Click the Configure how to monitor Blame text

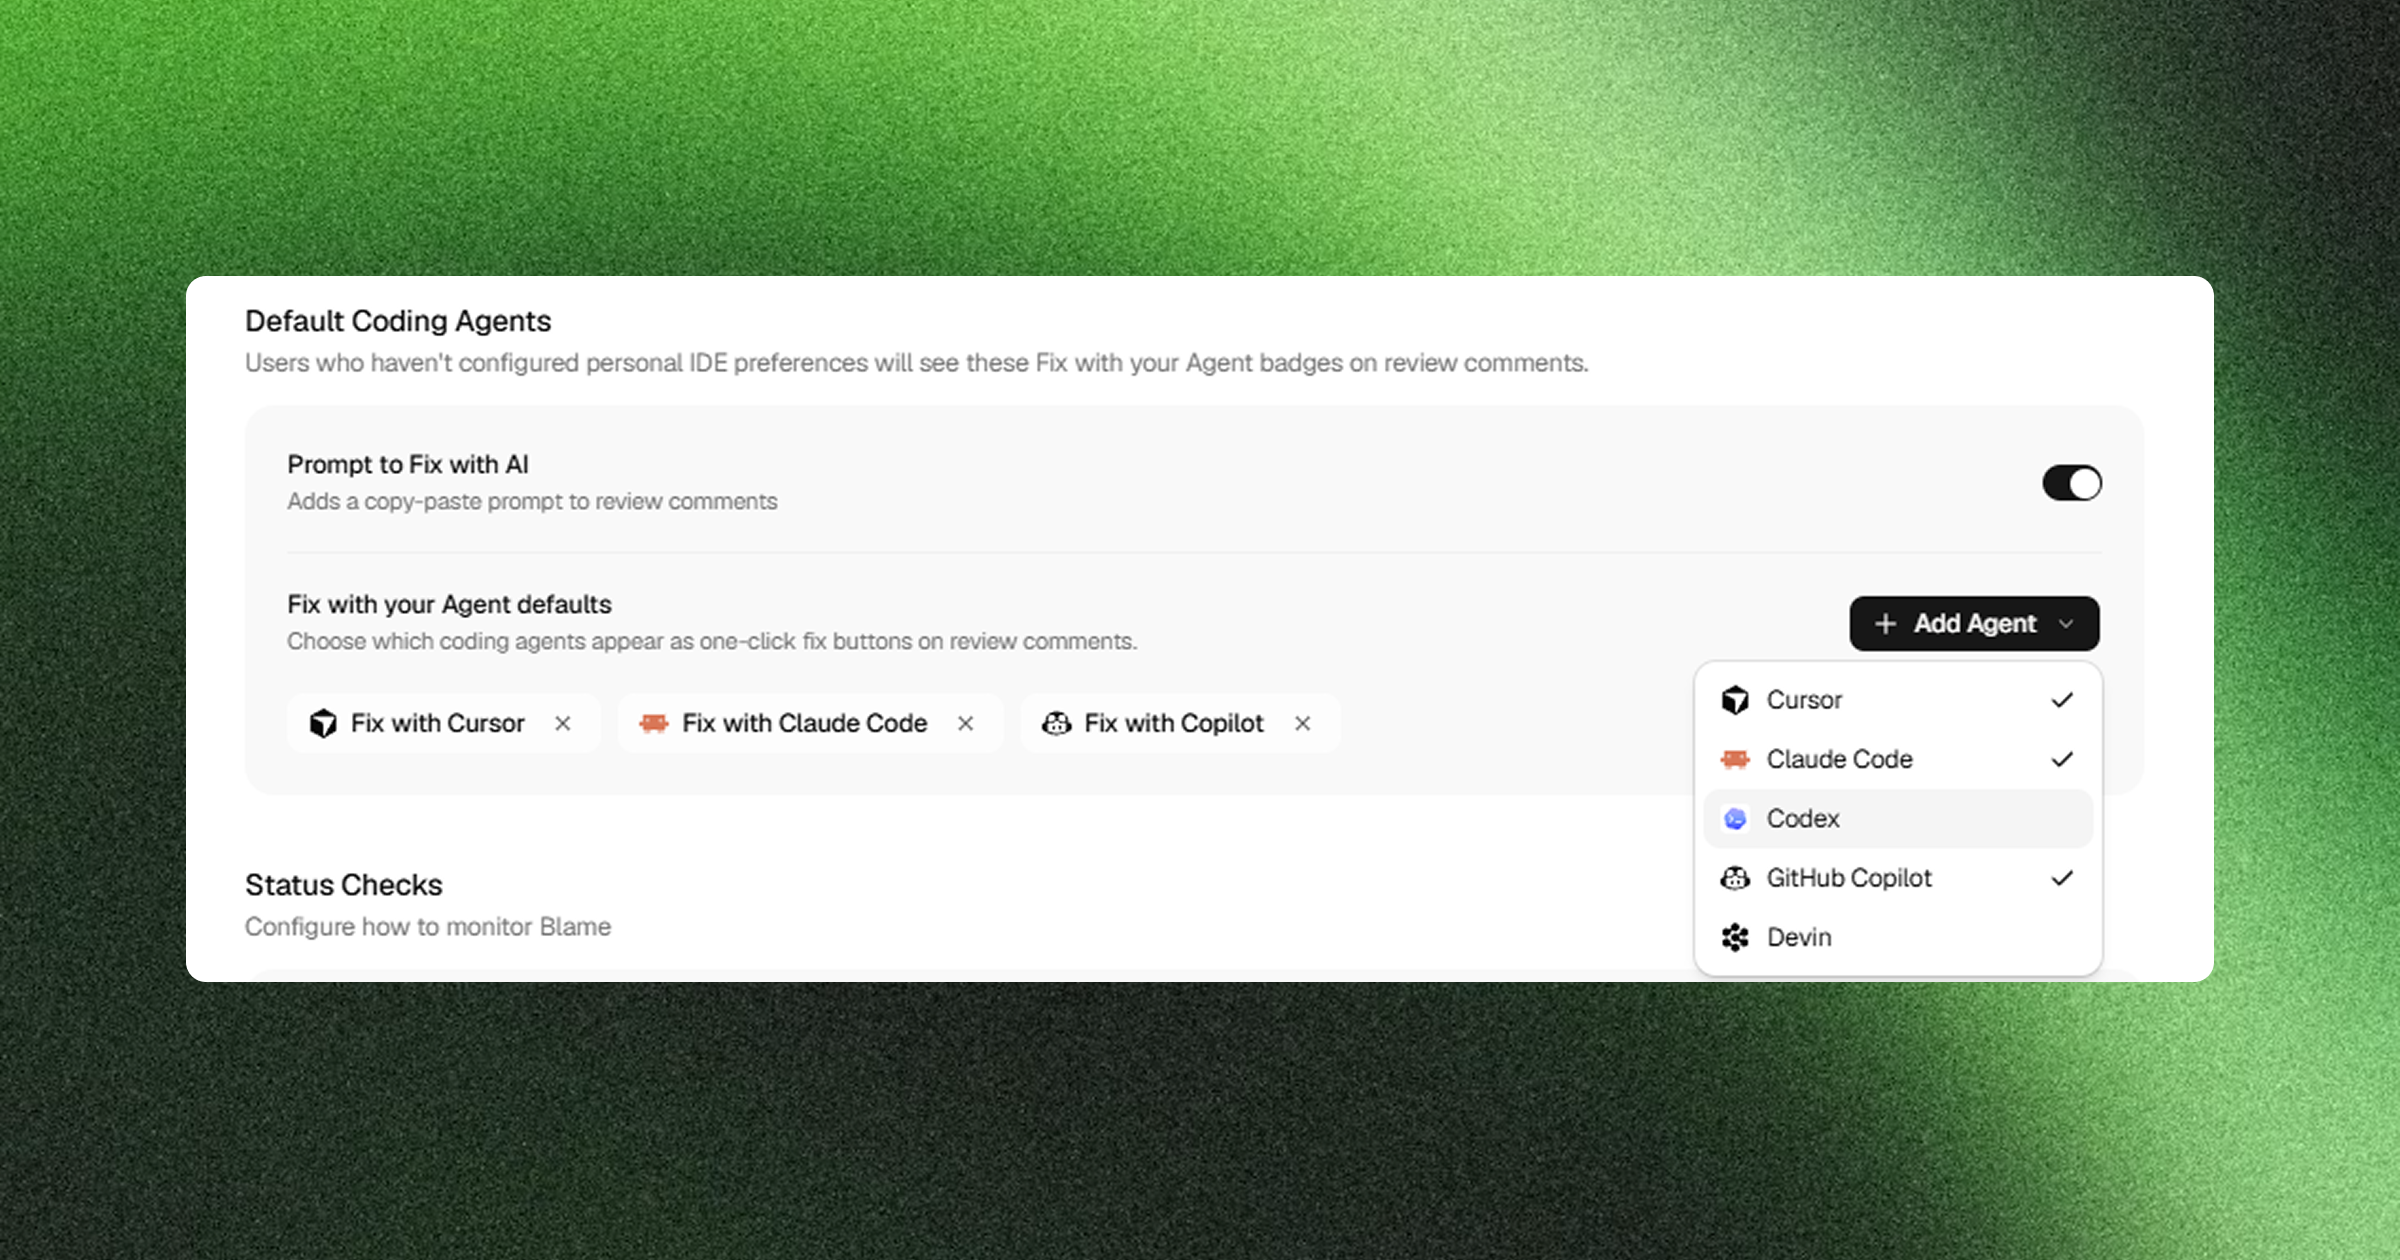tap(428, 927)
